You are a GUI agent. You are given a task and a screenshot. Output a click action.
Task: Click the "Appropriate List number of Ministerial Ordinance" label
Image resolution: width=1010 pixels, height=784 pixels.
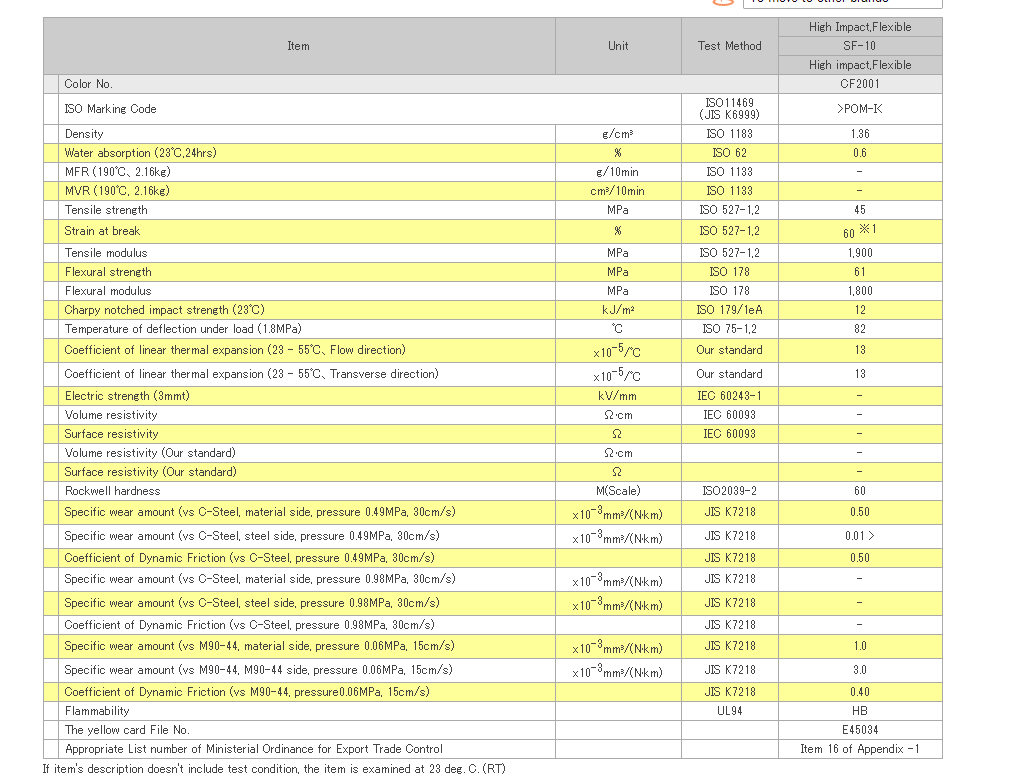(254, 749)
